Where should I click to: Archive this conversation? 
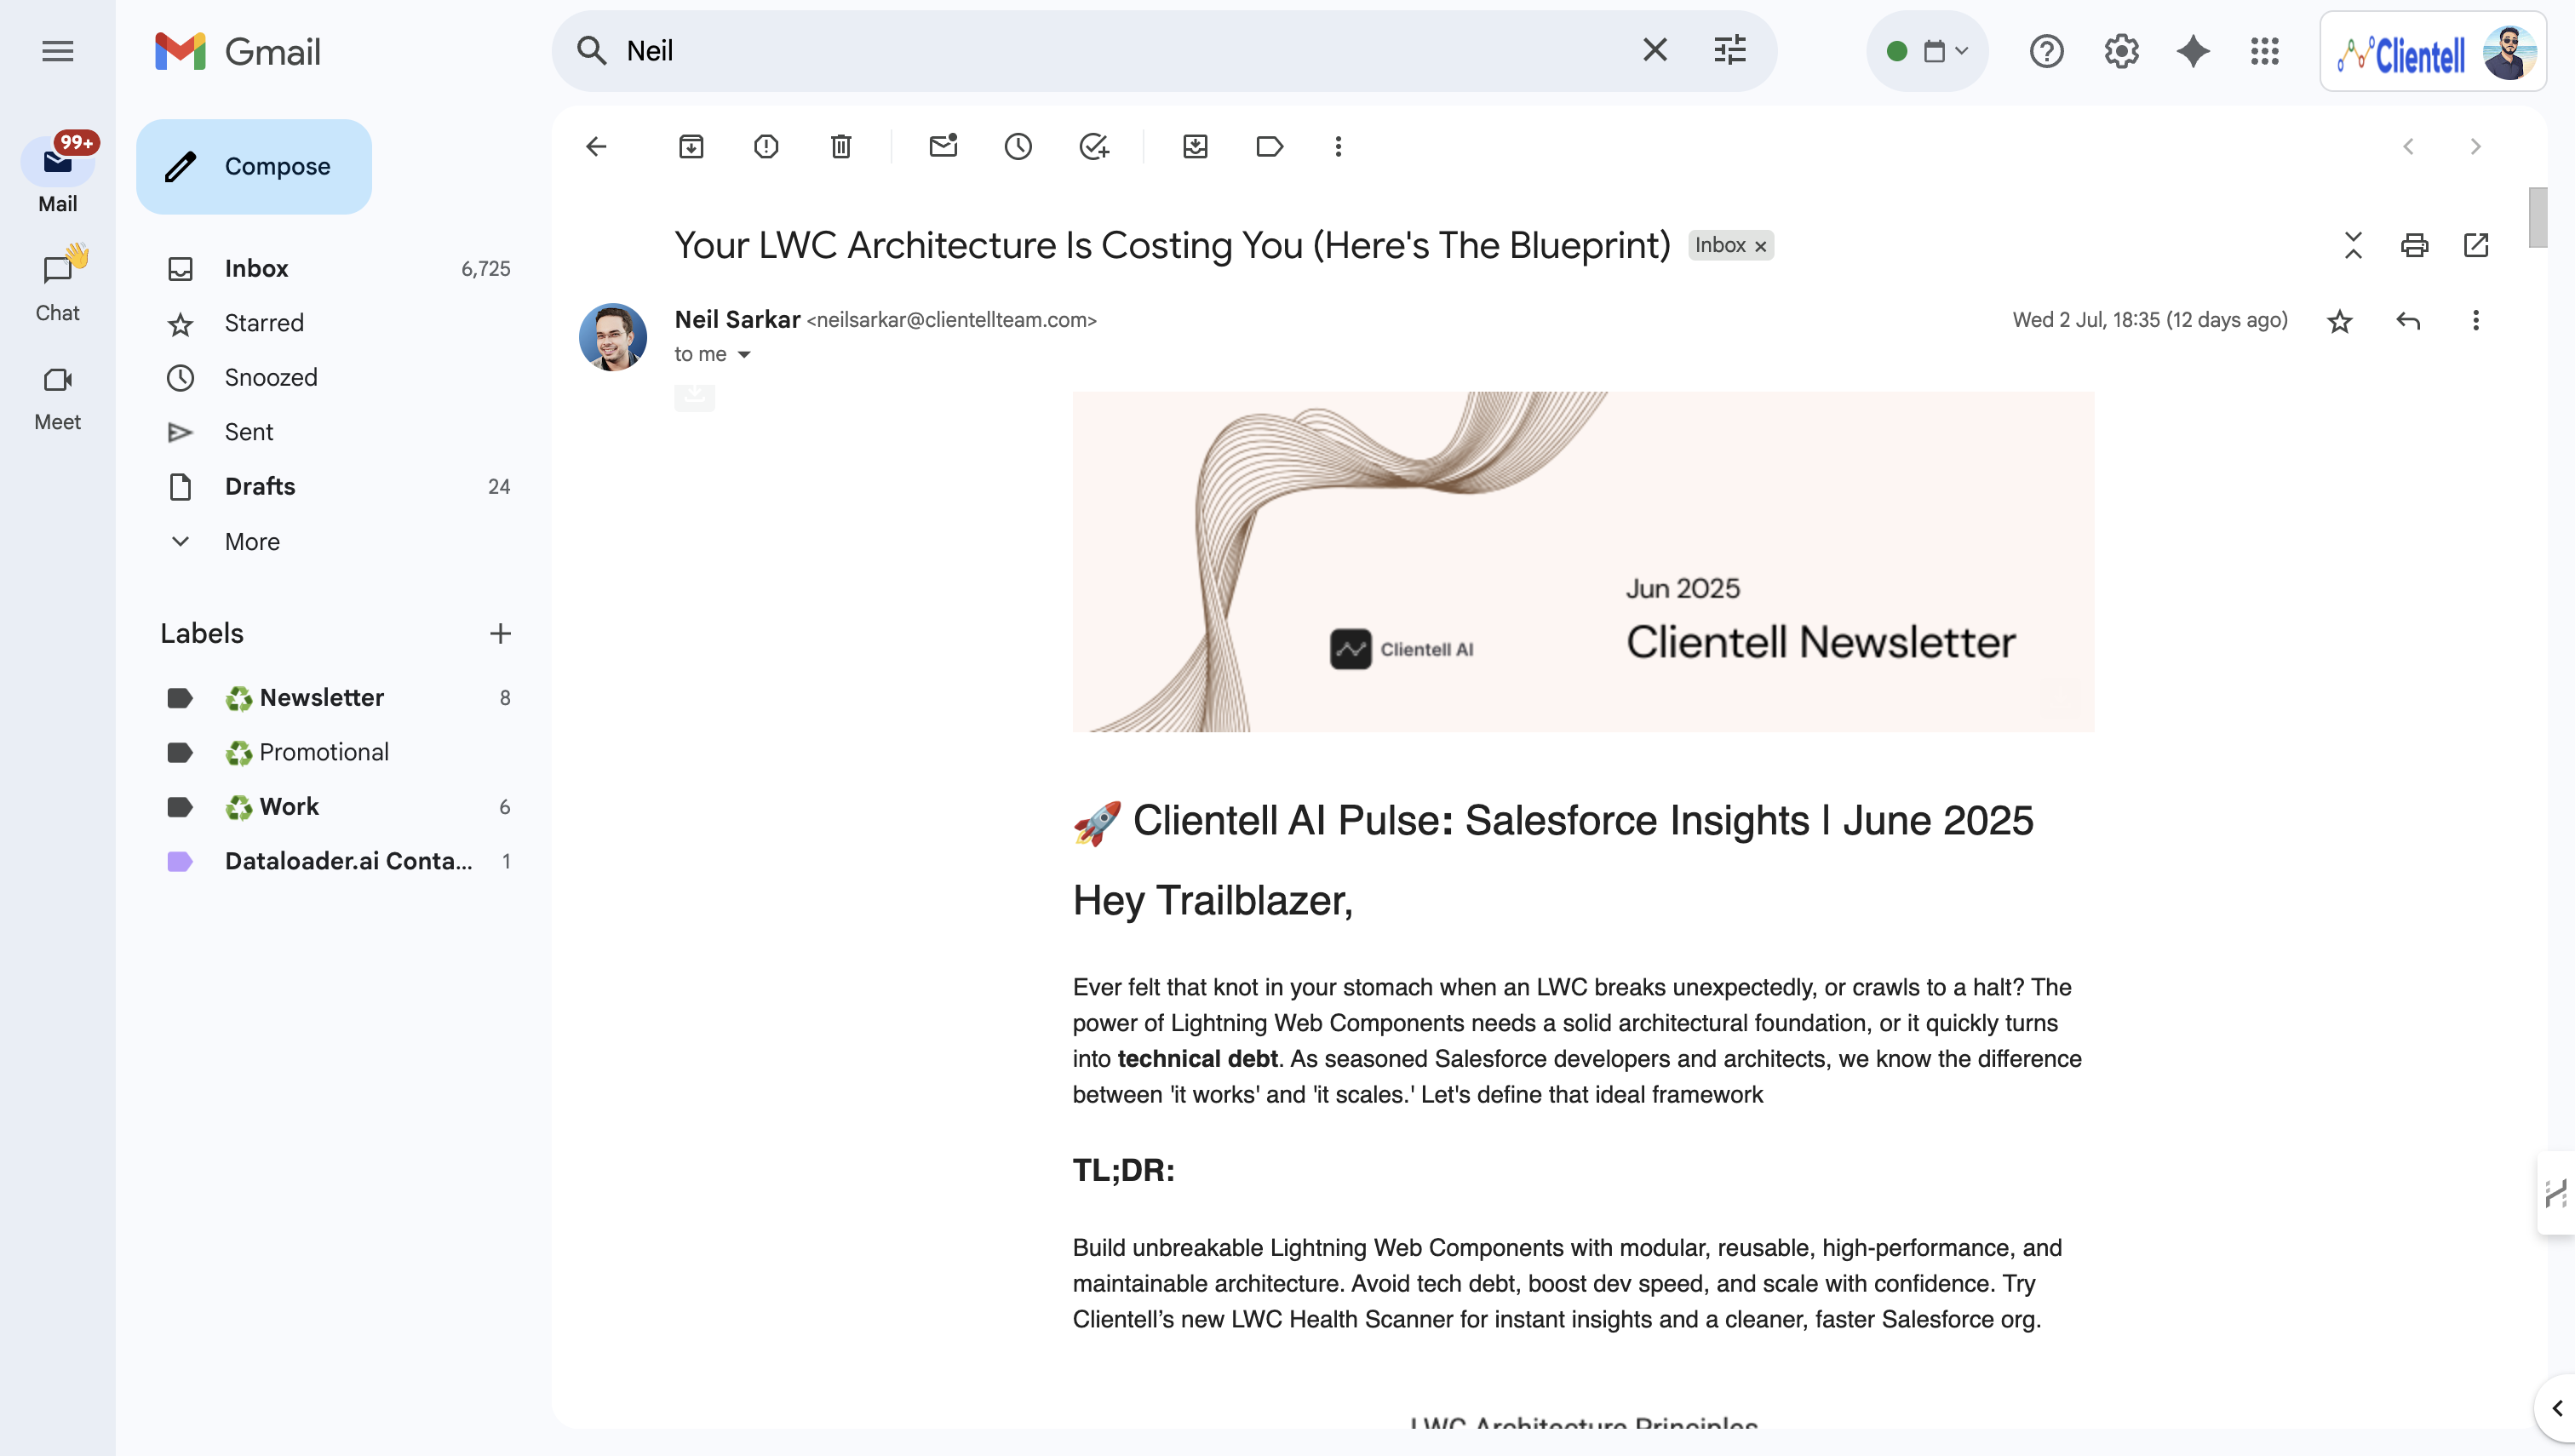(691, 147)
